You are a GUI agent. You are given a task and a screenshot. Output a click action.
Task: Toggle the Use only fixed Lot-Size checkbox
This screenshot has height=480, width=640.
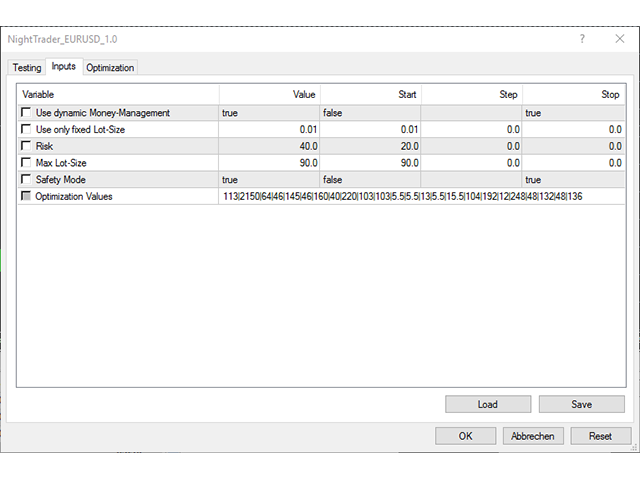coord(26,129)
